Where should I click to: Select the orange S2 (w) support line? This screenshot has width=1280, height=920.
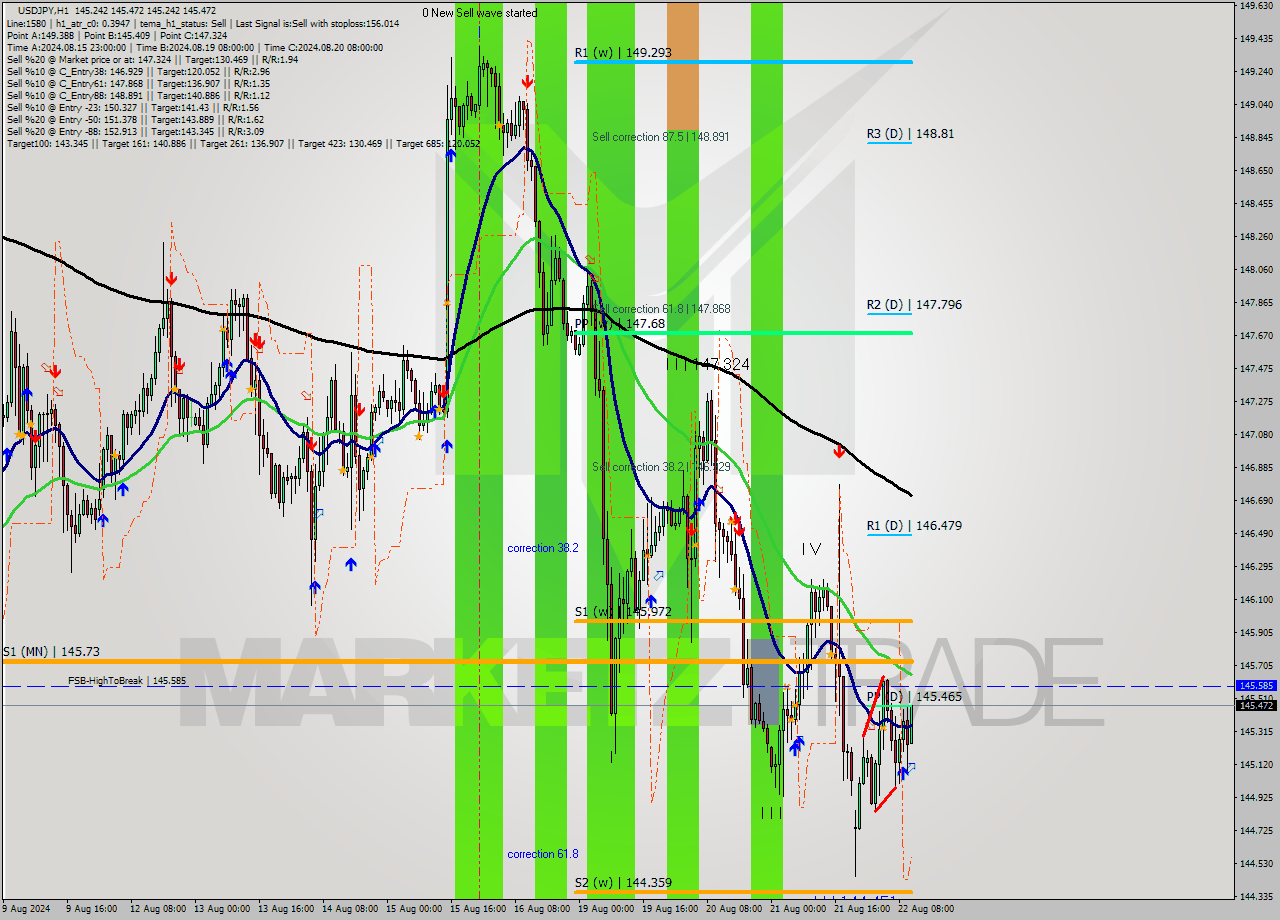(743, 892)
